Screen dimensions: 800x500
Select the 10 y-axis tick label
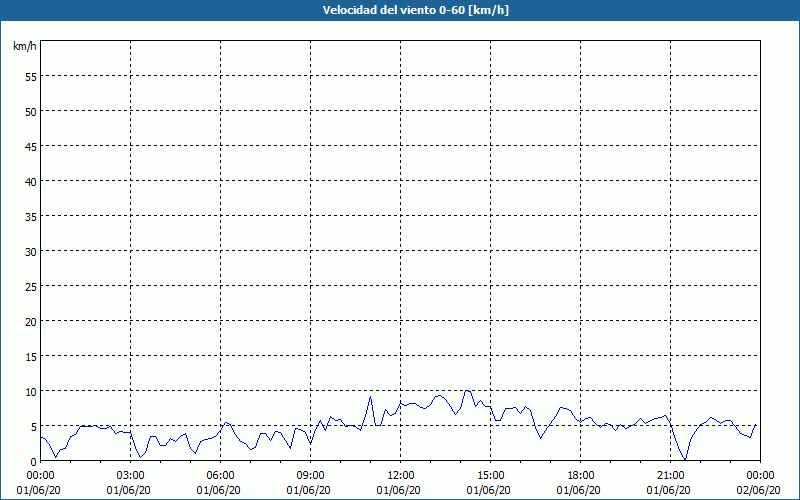[x=31, y=392]
